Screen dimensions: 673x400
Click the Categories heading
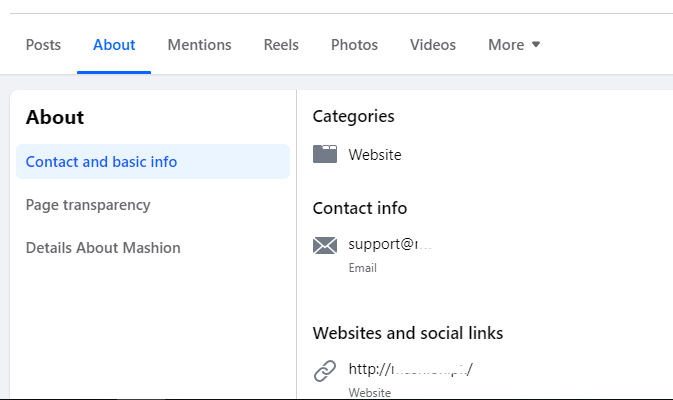click(x=354, y=116)
